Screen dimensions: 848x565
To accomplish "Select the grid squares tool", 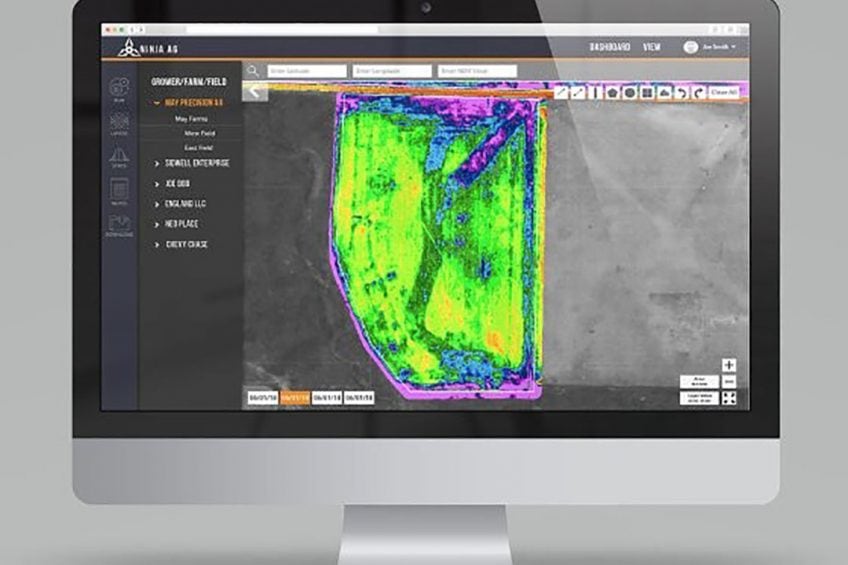I will 647,93.
